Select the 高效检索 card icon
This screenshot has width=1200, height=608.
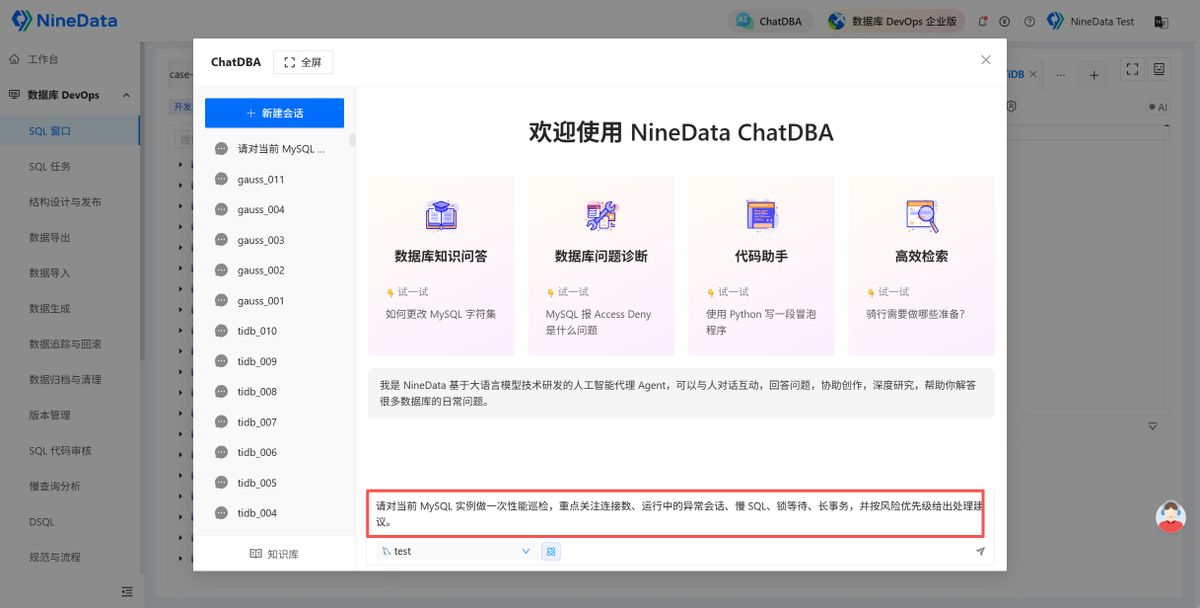[921, 215]
